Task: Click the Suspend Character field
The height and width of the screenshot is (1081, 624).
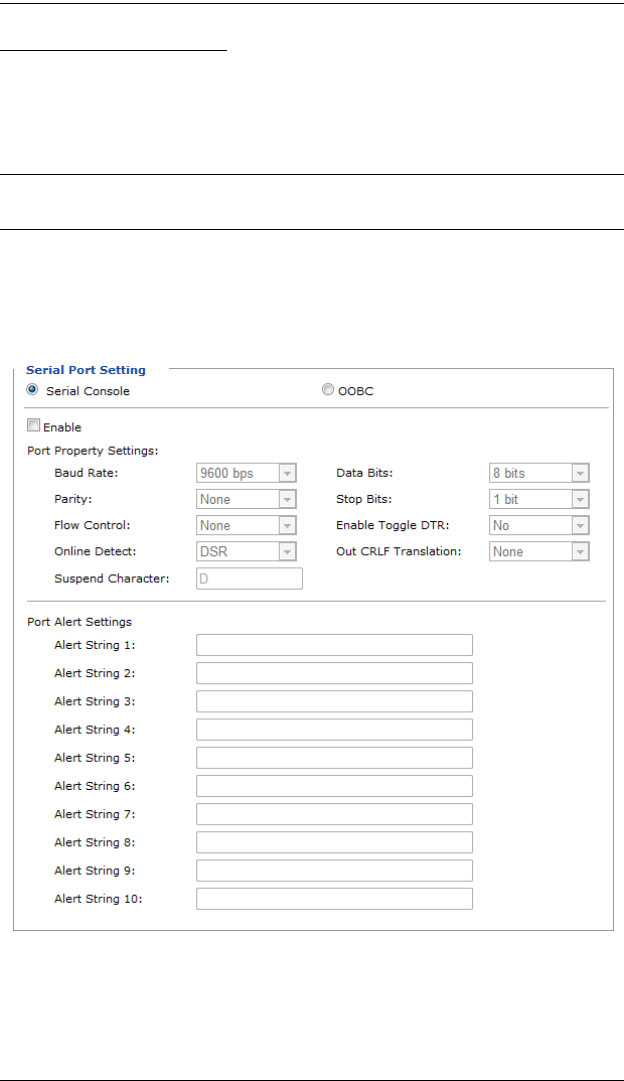Action: (249, 578)
